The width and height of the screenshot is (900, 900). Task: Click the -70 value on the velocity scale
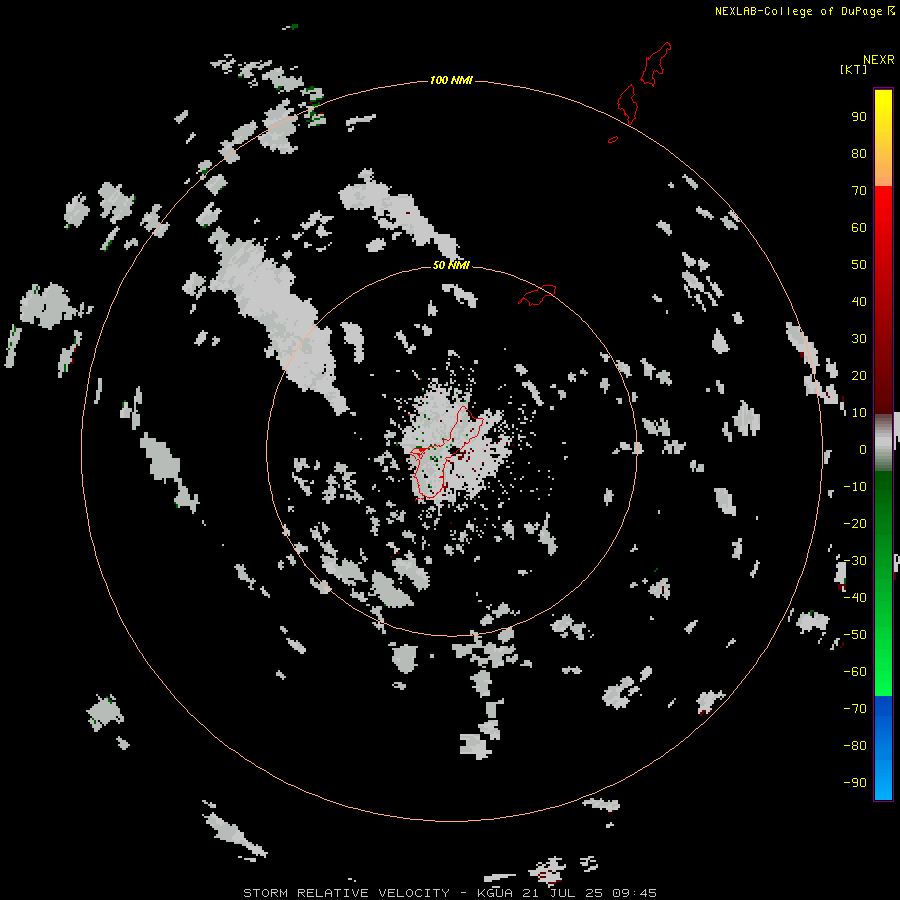coord(855,709)
